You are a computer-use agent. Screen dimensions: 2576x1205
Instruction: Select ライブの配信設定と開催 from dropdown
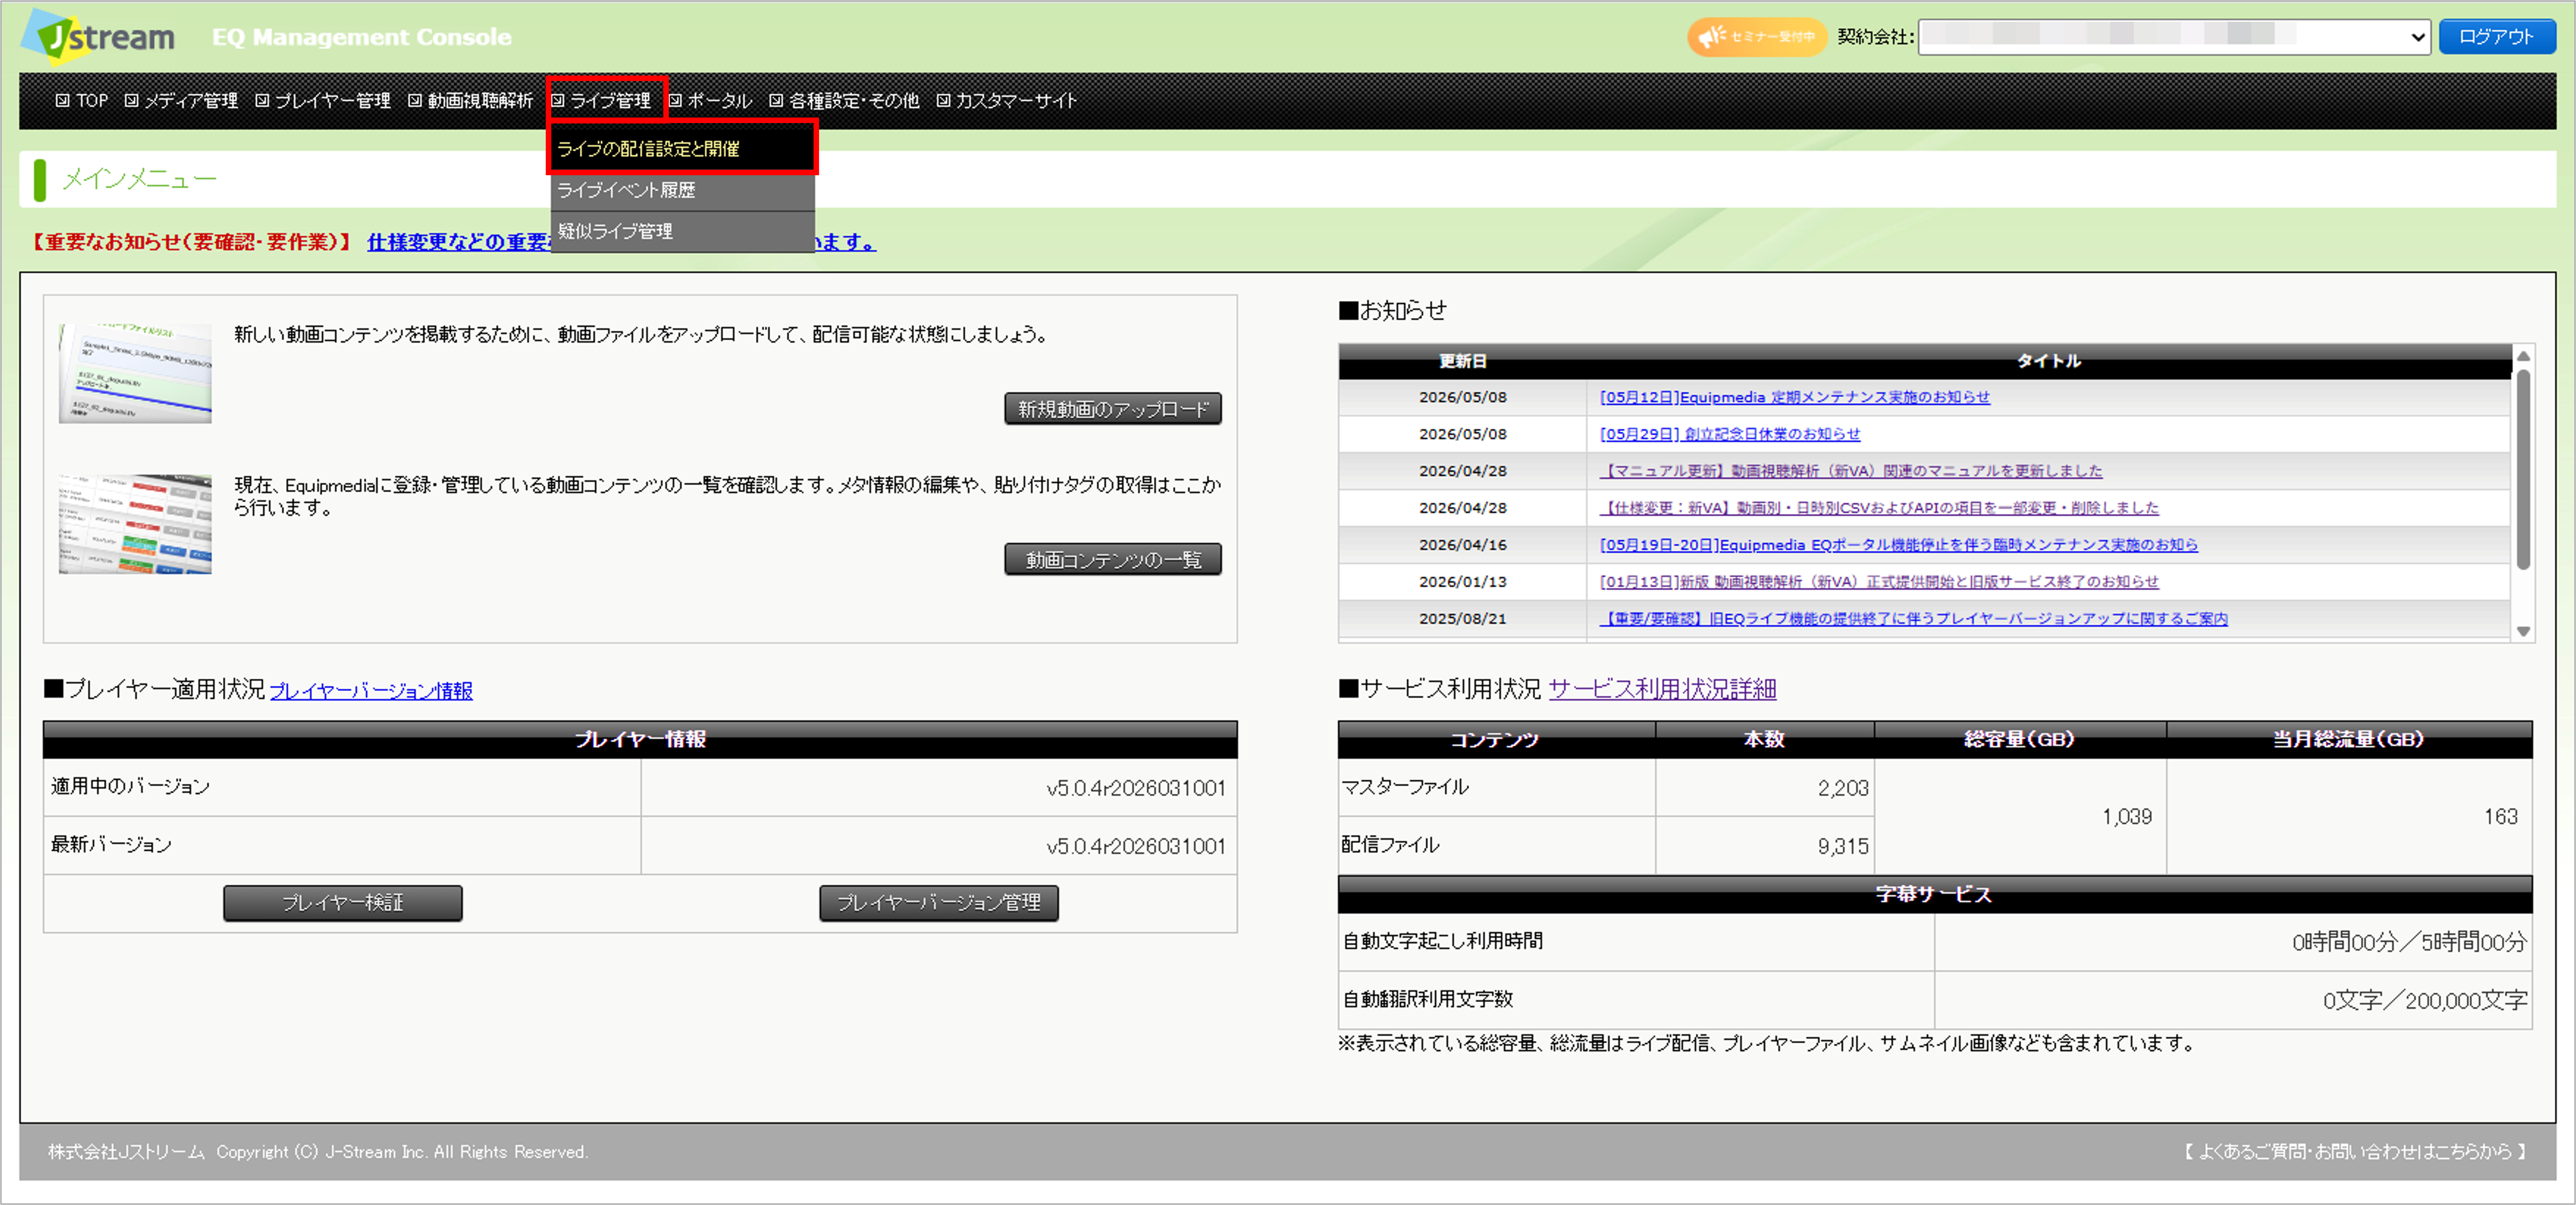683,149
